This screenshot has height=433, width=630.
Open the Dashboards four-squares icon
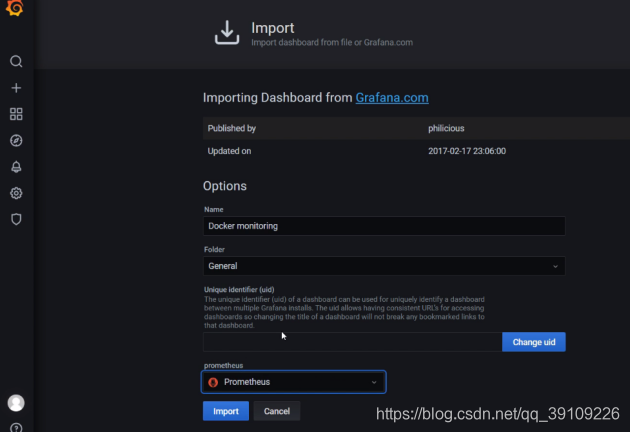pos(16,114)
